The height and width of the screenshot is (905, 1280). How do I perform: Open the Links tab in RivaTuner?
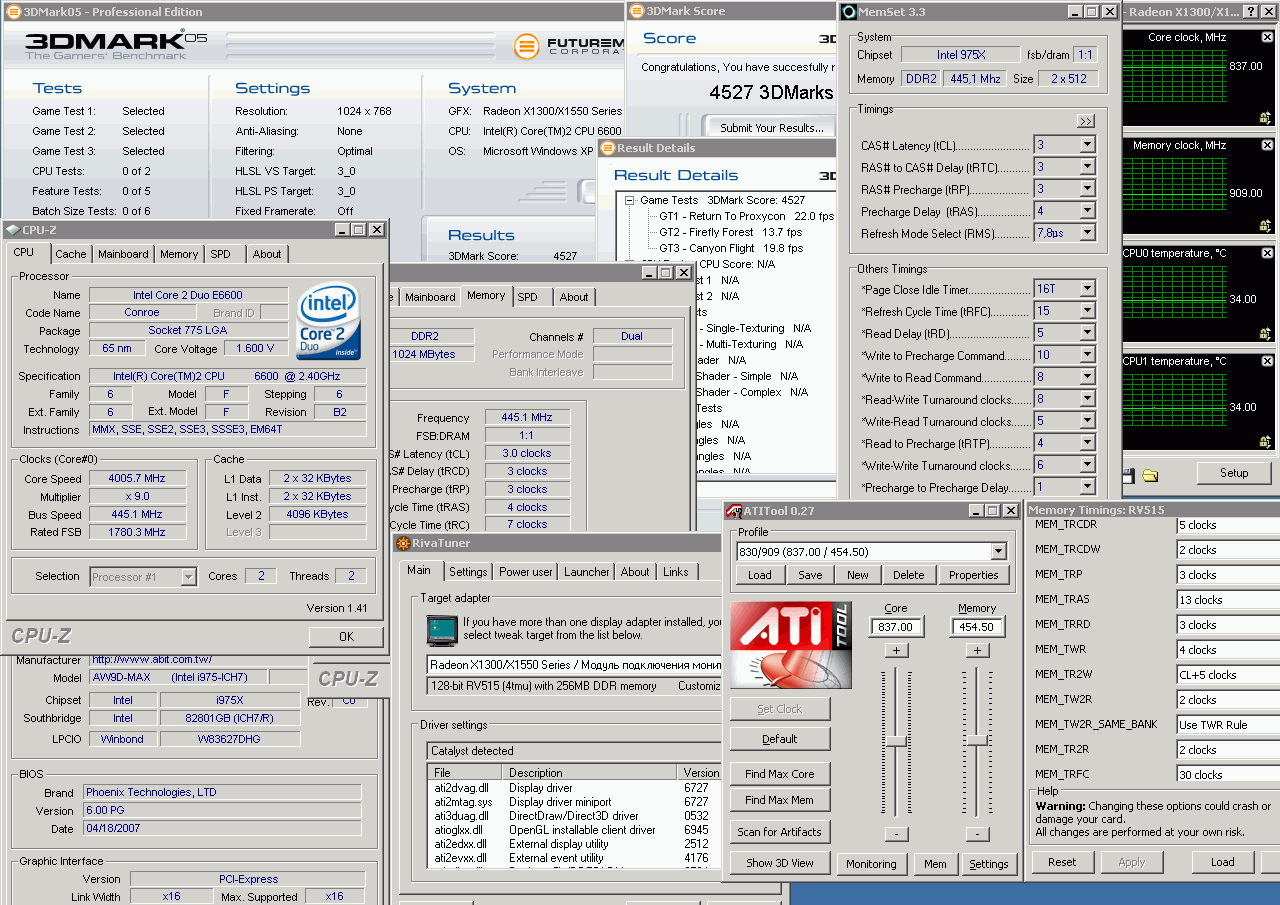click(676, 572)
